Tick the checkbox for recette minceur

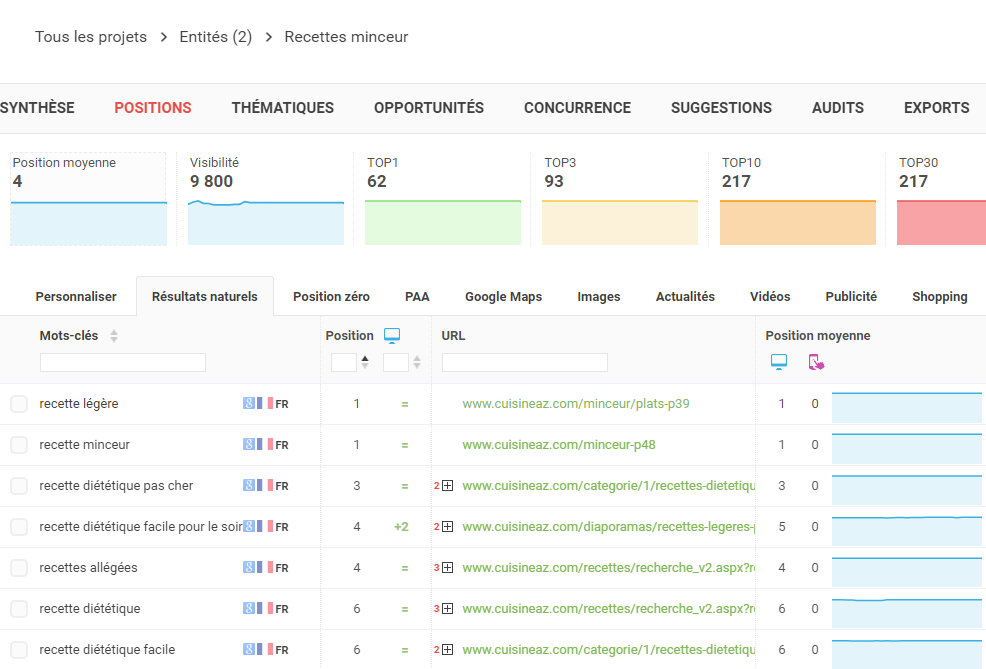(19, 445)
